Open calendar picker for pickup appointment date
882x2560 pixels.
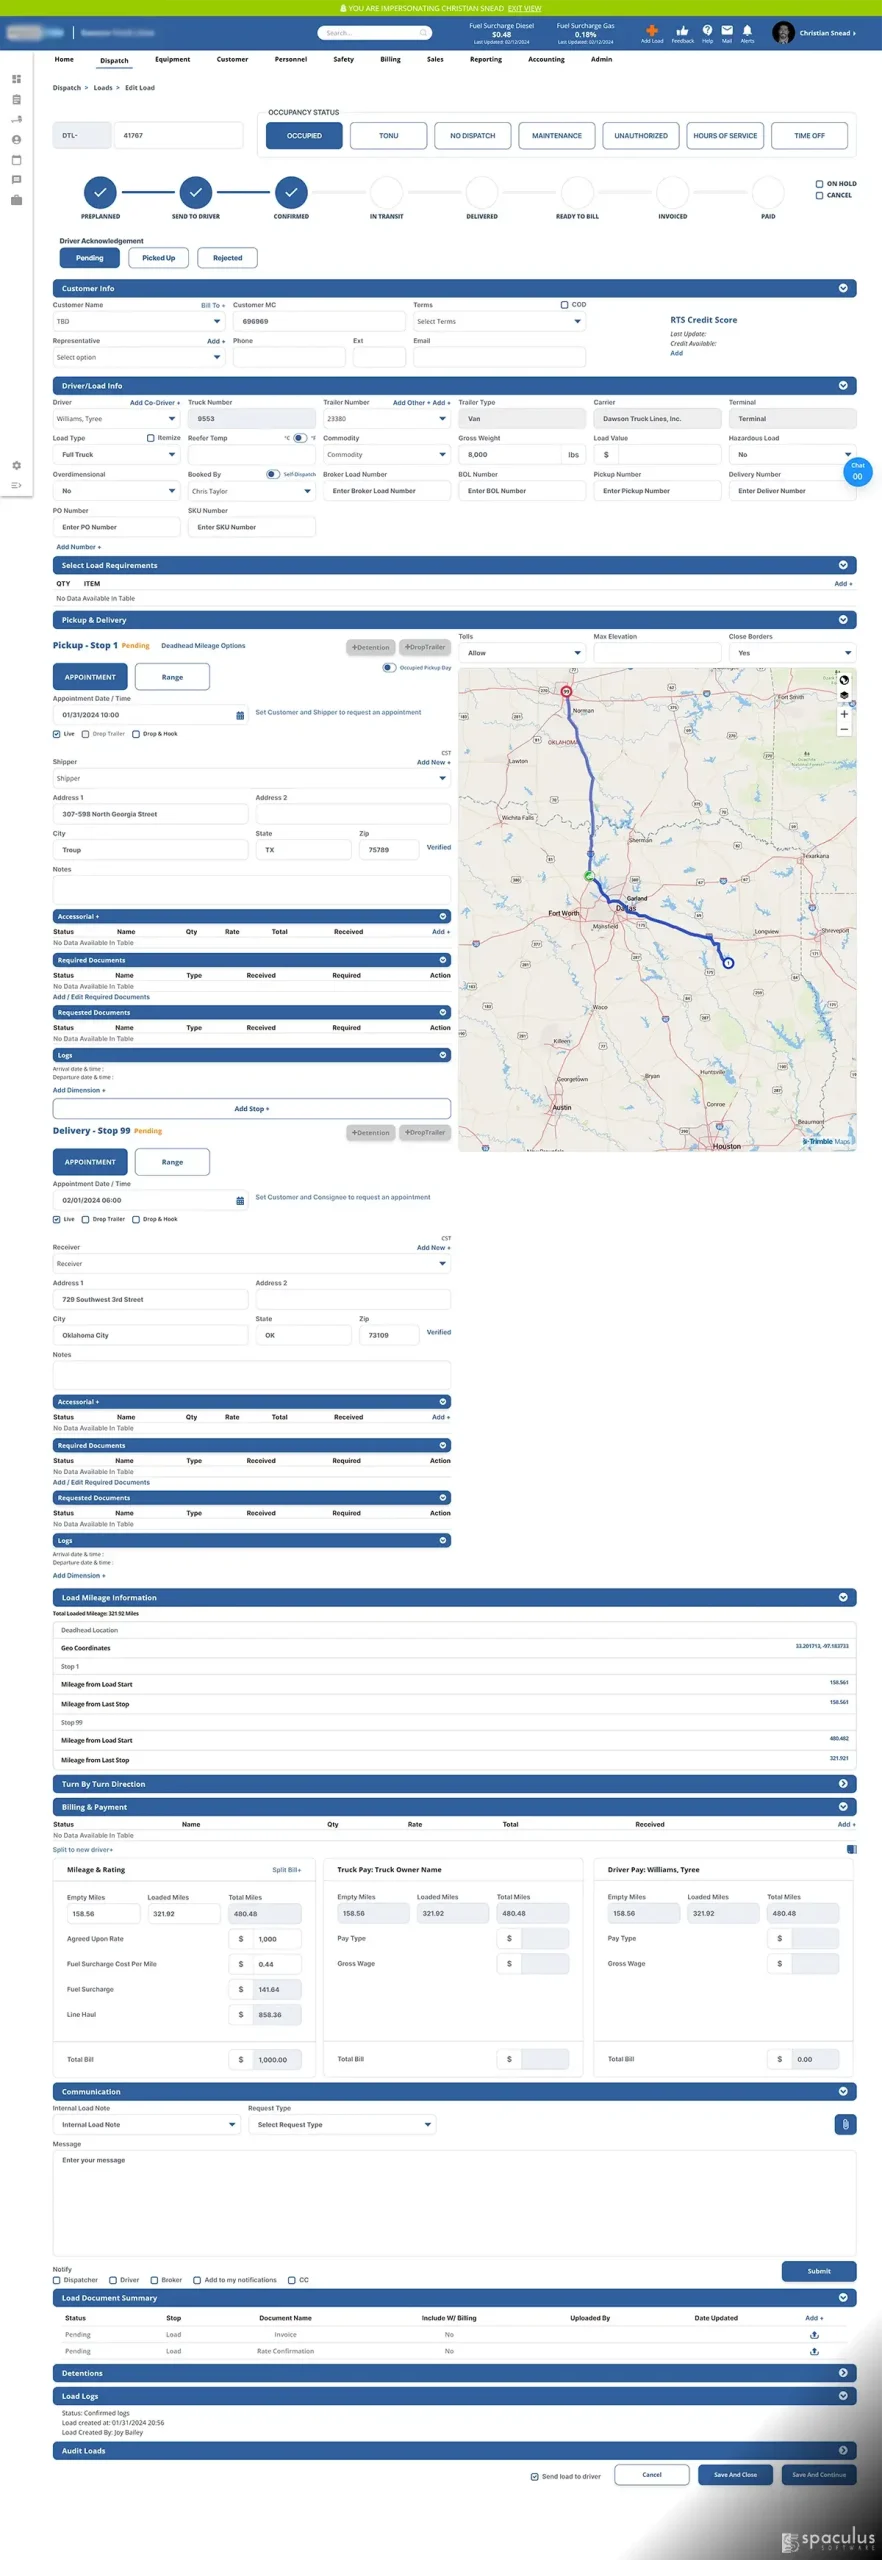point(240,715)
